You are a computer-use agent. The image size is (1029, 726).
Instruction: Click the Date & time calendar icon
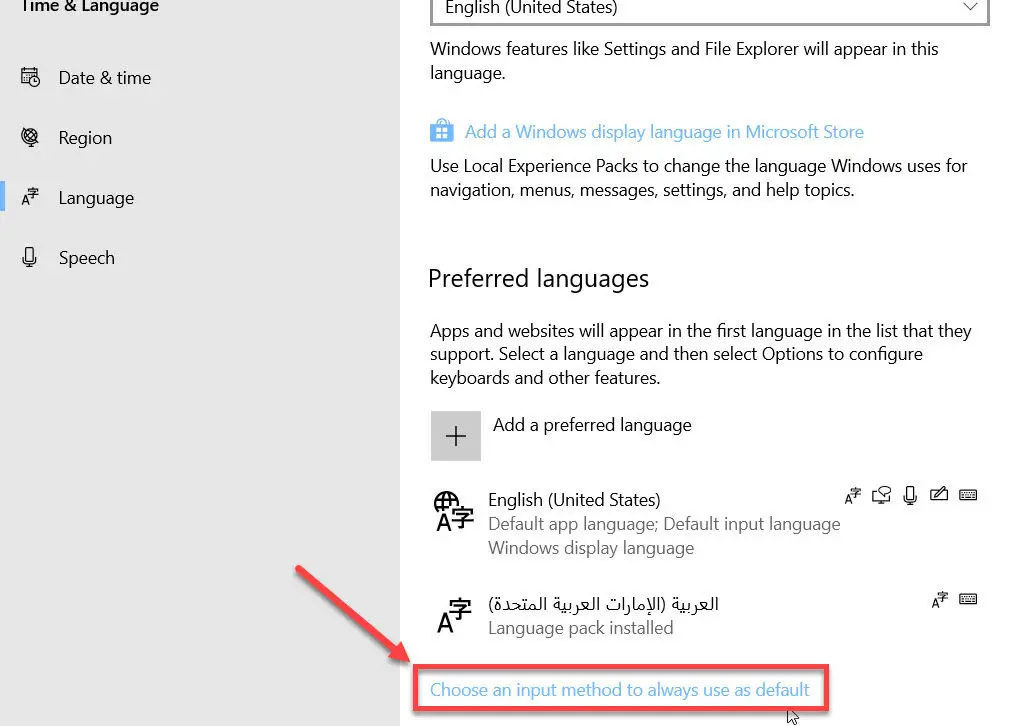pyautogui.click(x=30, y=77)
